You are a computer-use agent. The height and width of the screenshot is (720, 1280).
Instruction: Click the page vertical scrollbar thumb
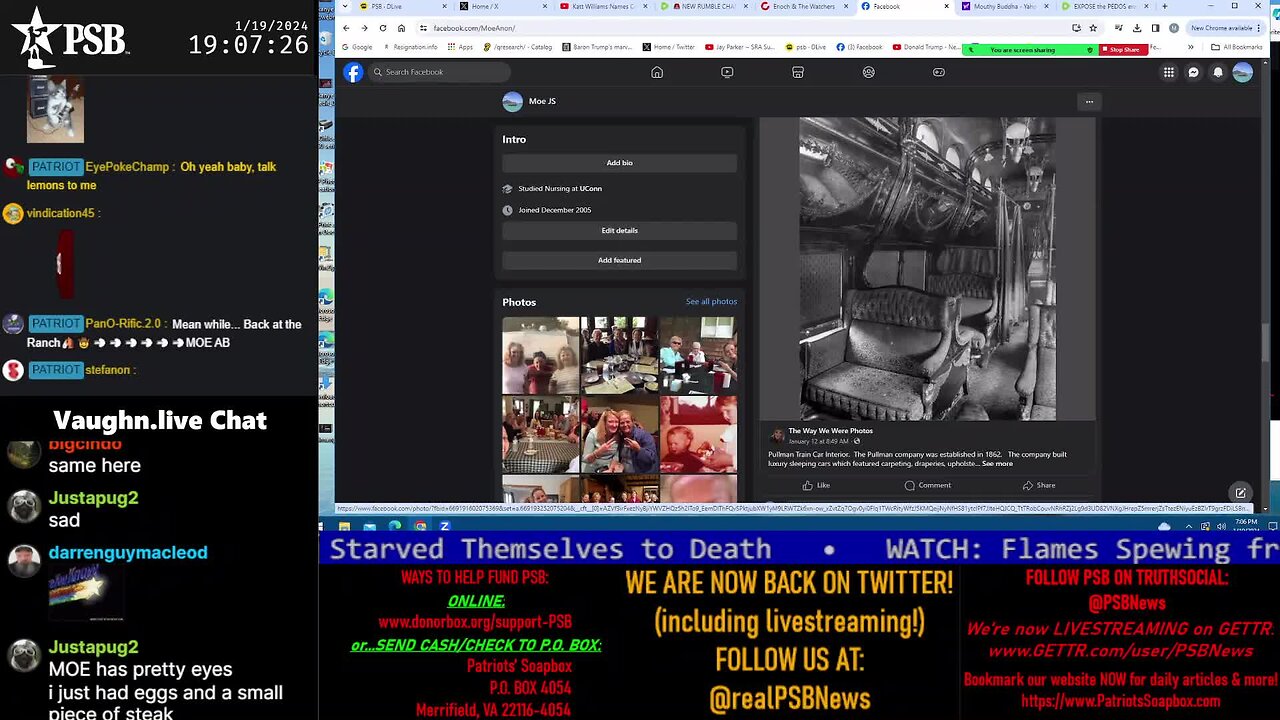pyautogui.click(x=1264, y=341)
